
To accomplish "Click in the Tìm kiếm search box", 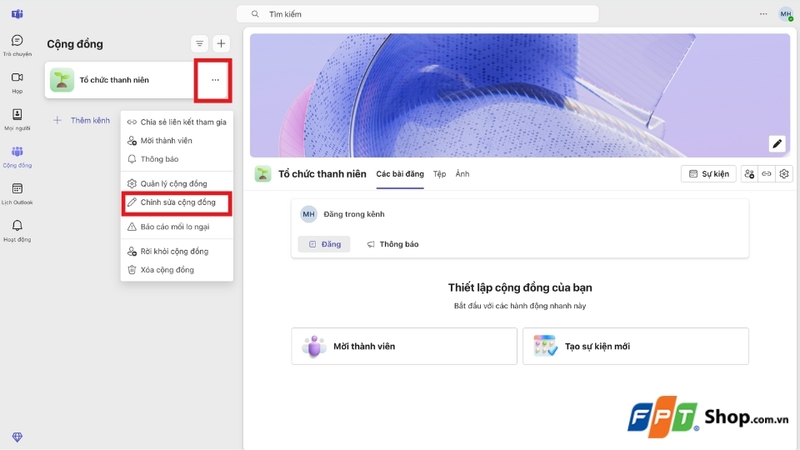I will pyautogui.click(x=417, y=14).
